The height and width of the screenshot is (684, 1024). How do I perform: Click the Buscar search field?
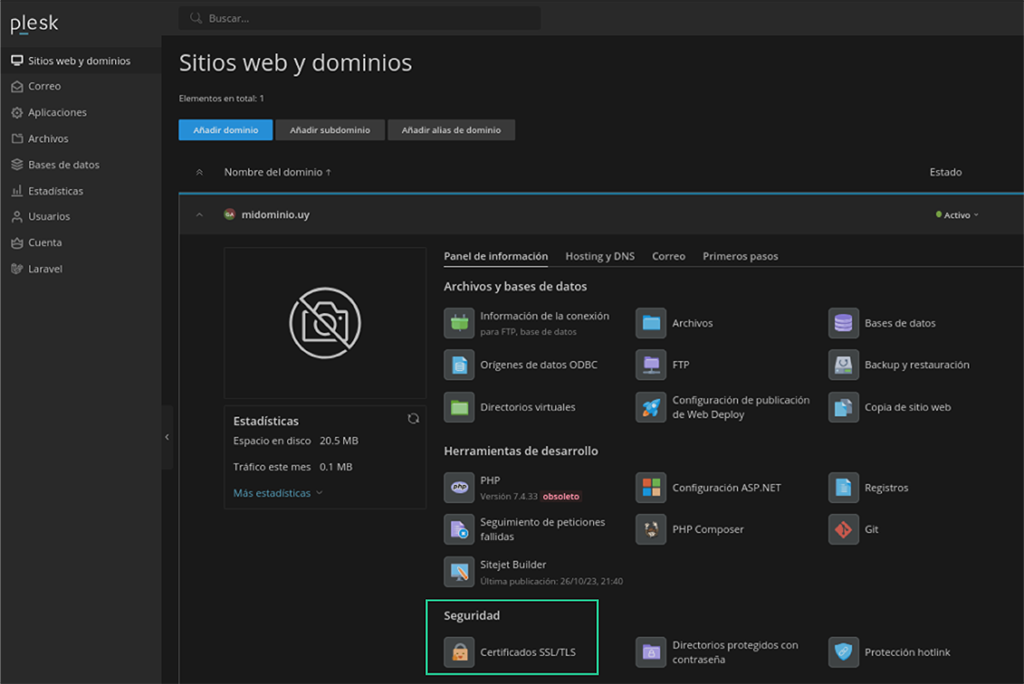(x=360, y=18)
